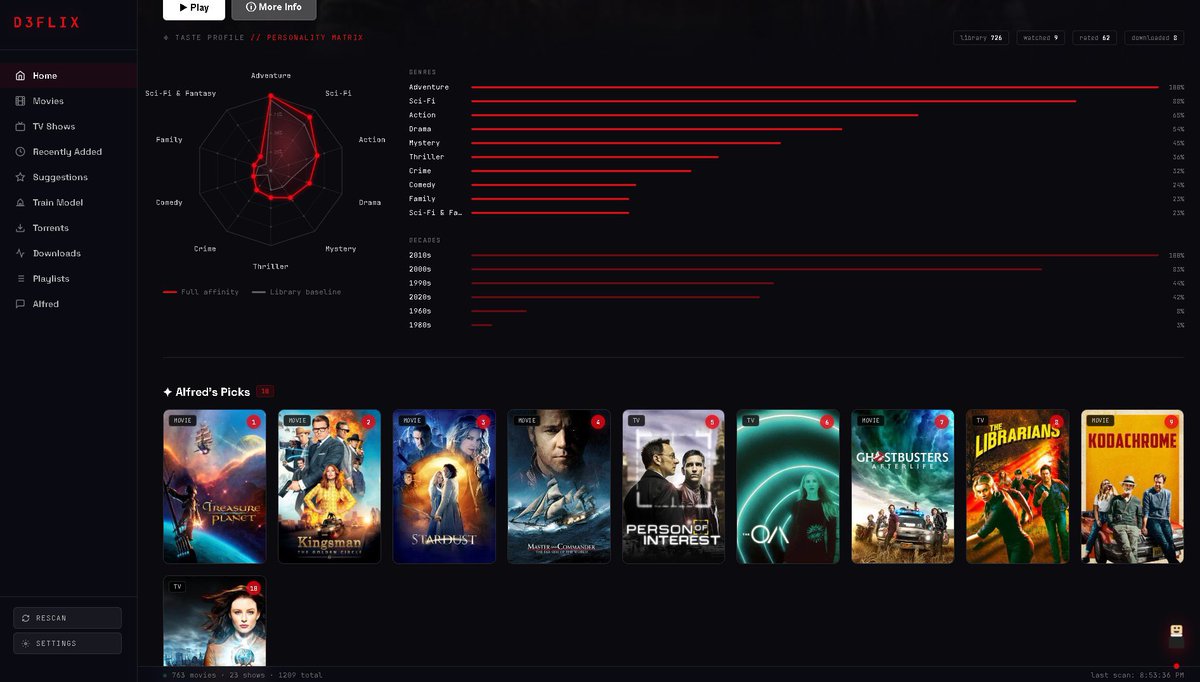Open Recently Added page
1200x682 pixels.
point(68,152)
